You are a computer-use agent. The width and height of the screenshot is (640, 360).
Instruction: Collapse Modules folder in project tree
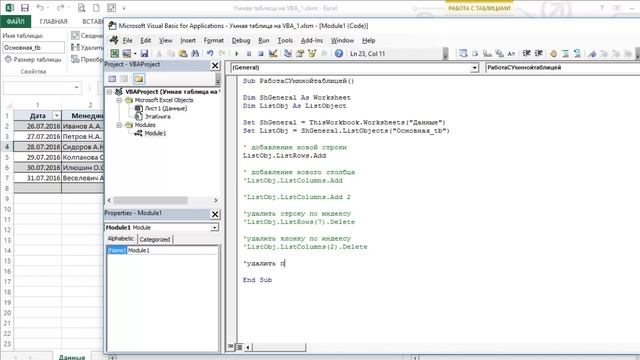point(119,125)
